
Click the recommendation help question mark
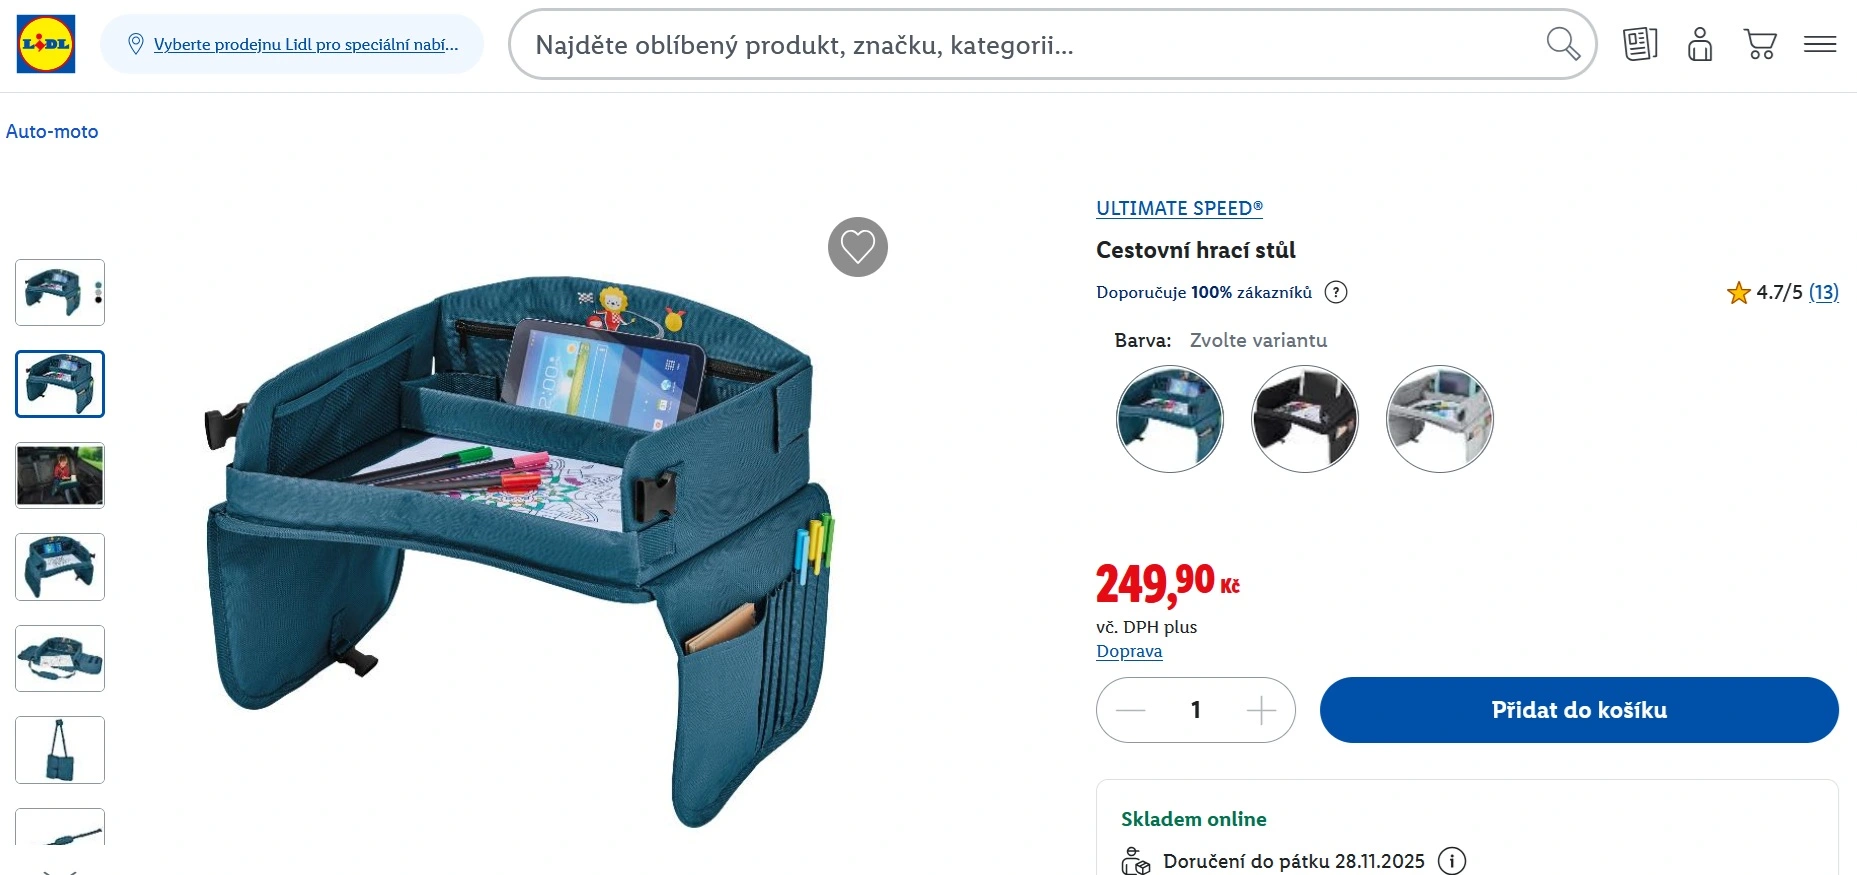1336,292
